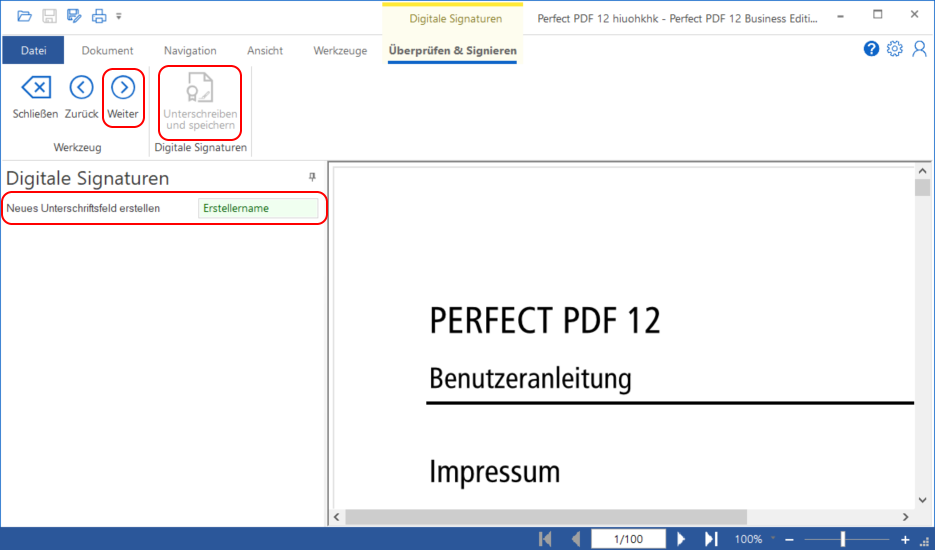Go back with the Zurück button

pyautogui.click(x=81, y=97)
